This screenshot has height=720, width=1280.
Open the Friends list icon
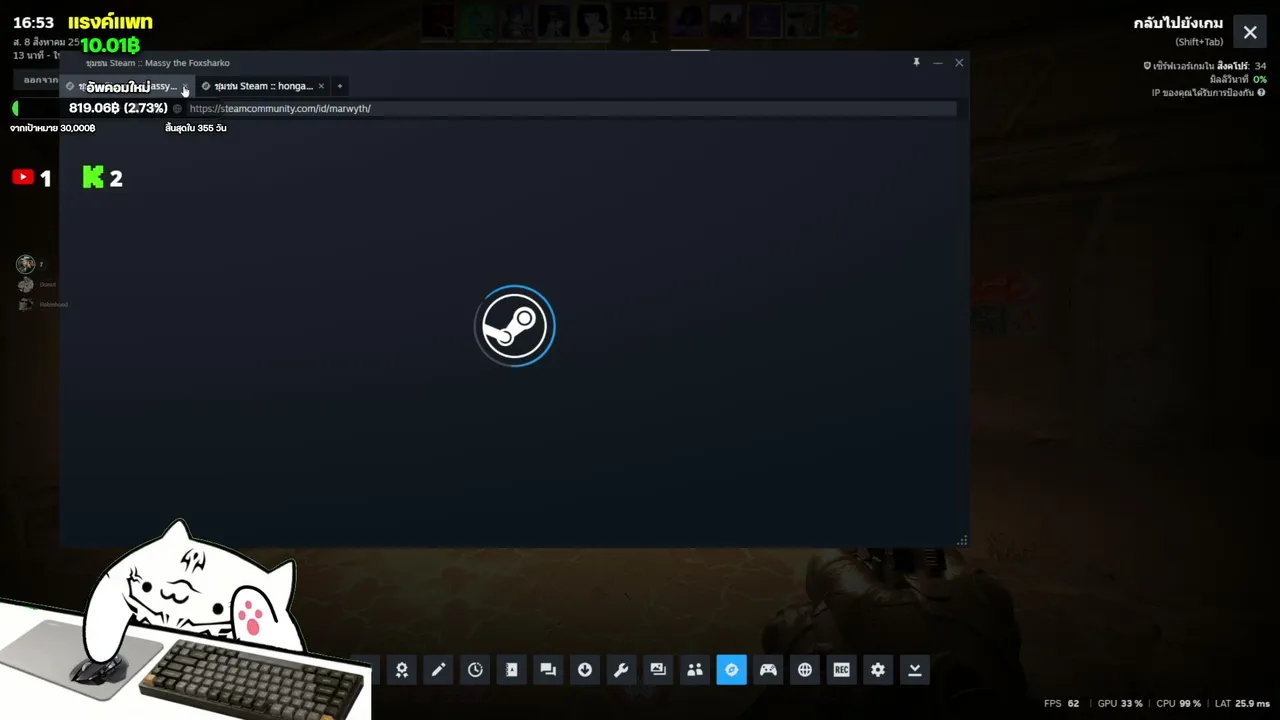coord(695,670)
